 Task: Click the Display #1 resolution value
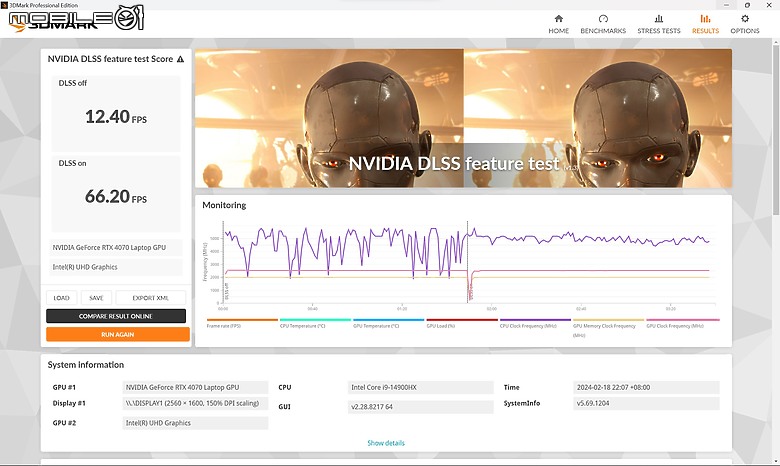tap(195, 403)
